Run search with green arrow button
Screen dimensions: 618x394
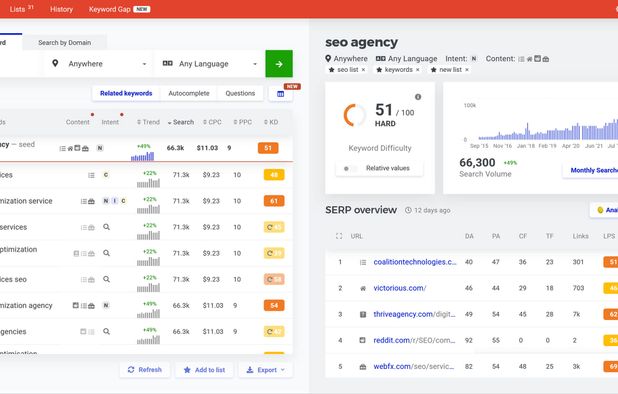tap(279, 63)
